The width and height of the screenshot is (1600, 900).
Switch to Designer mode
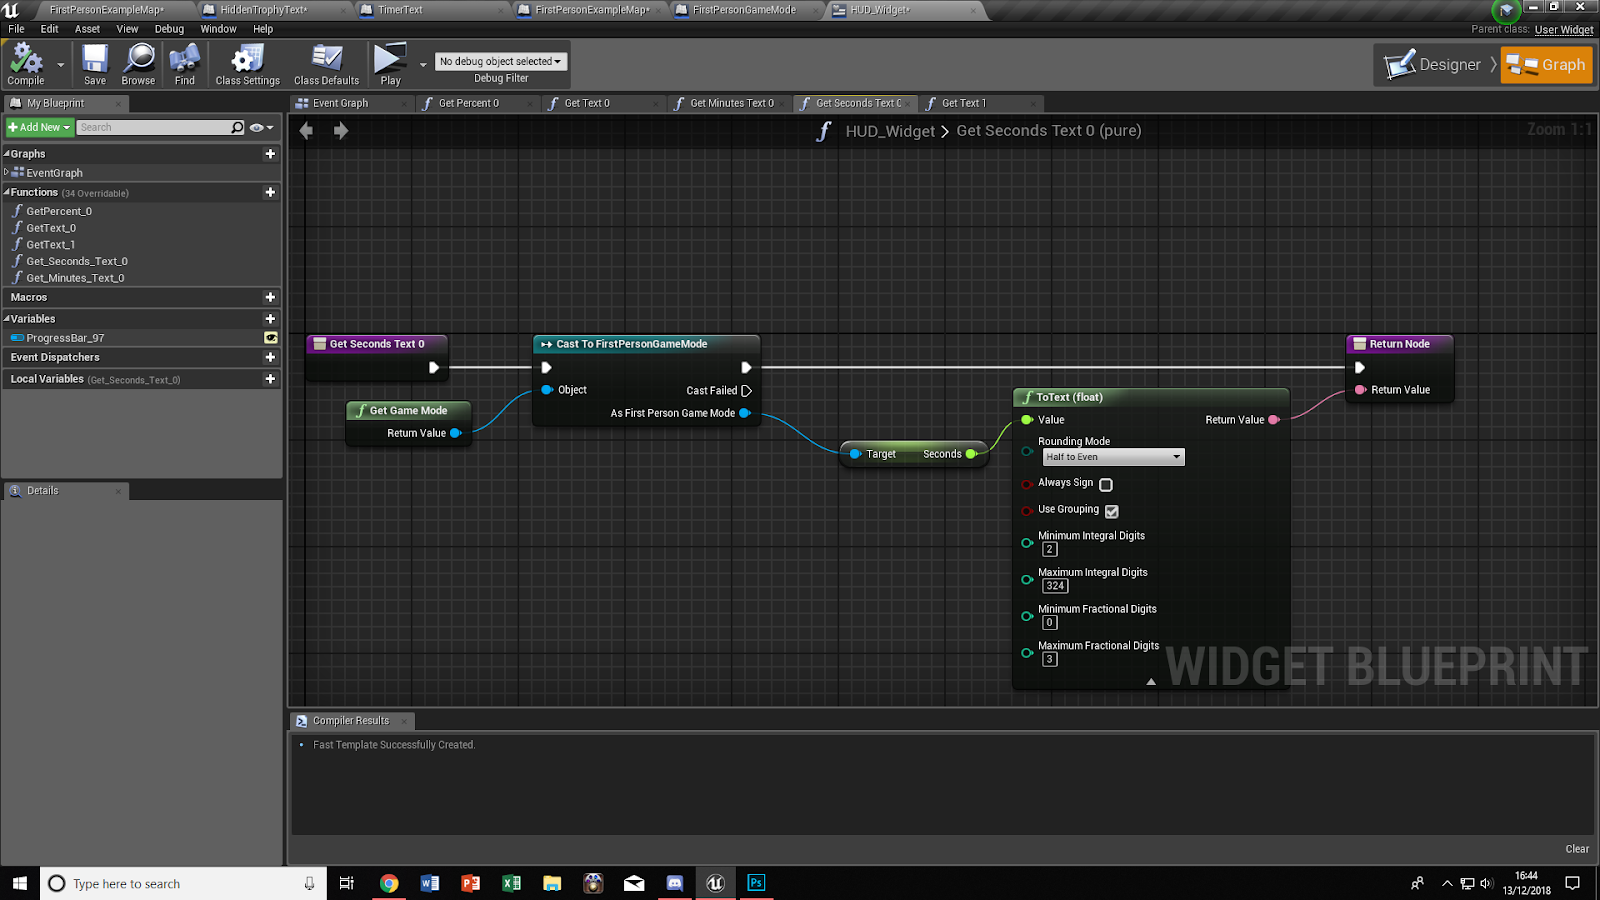click(1435, 65)
